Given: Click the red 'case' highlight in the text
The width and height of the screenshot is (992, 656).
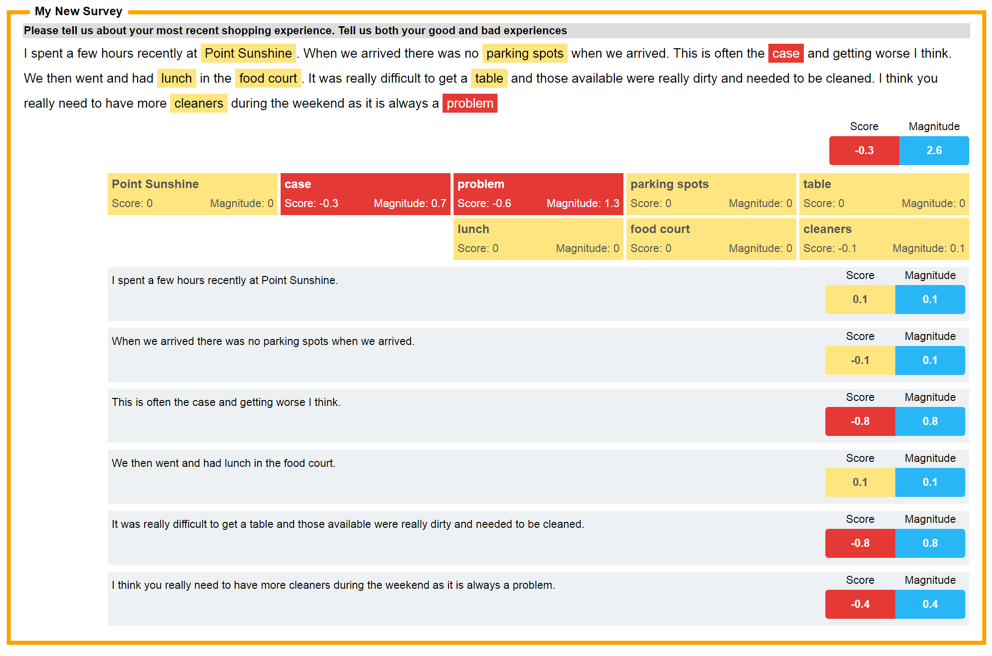Looking at the screenshot, I should 786,53.
